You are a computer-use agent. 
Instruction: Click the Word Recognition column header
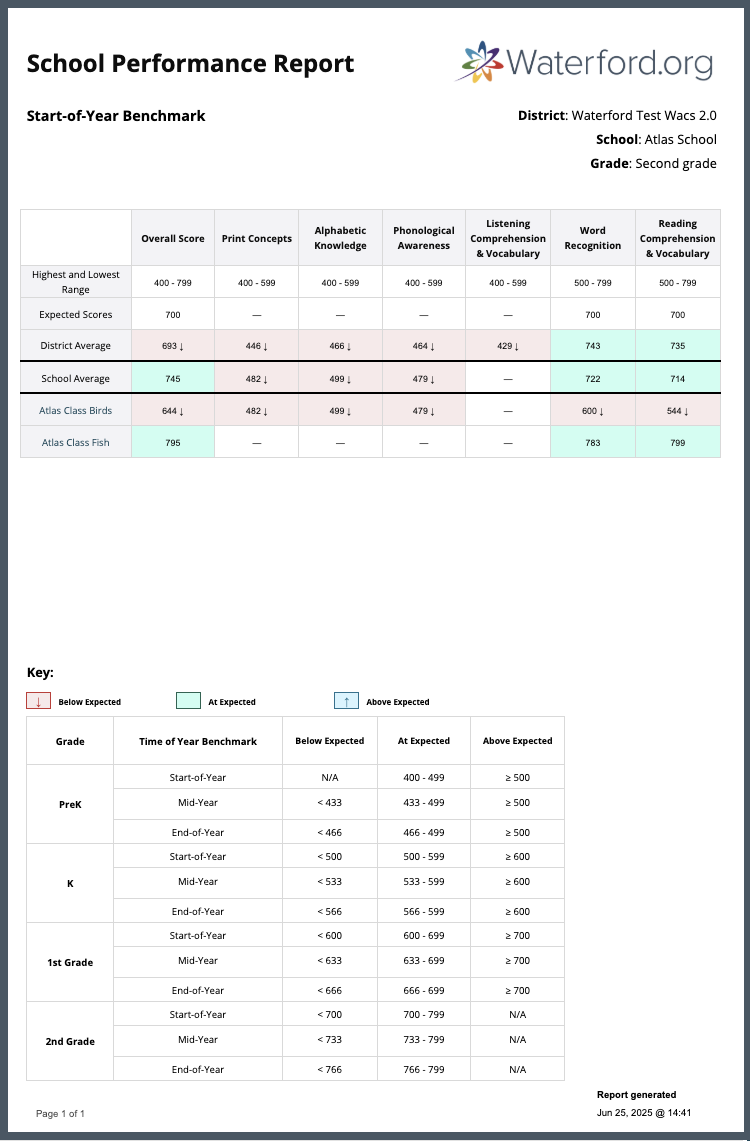pos(593,238)
